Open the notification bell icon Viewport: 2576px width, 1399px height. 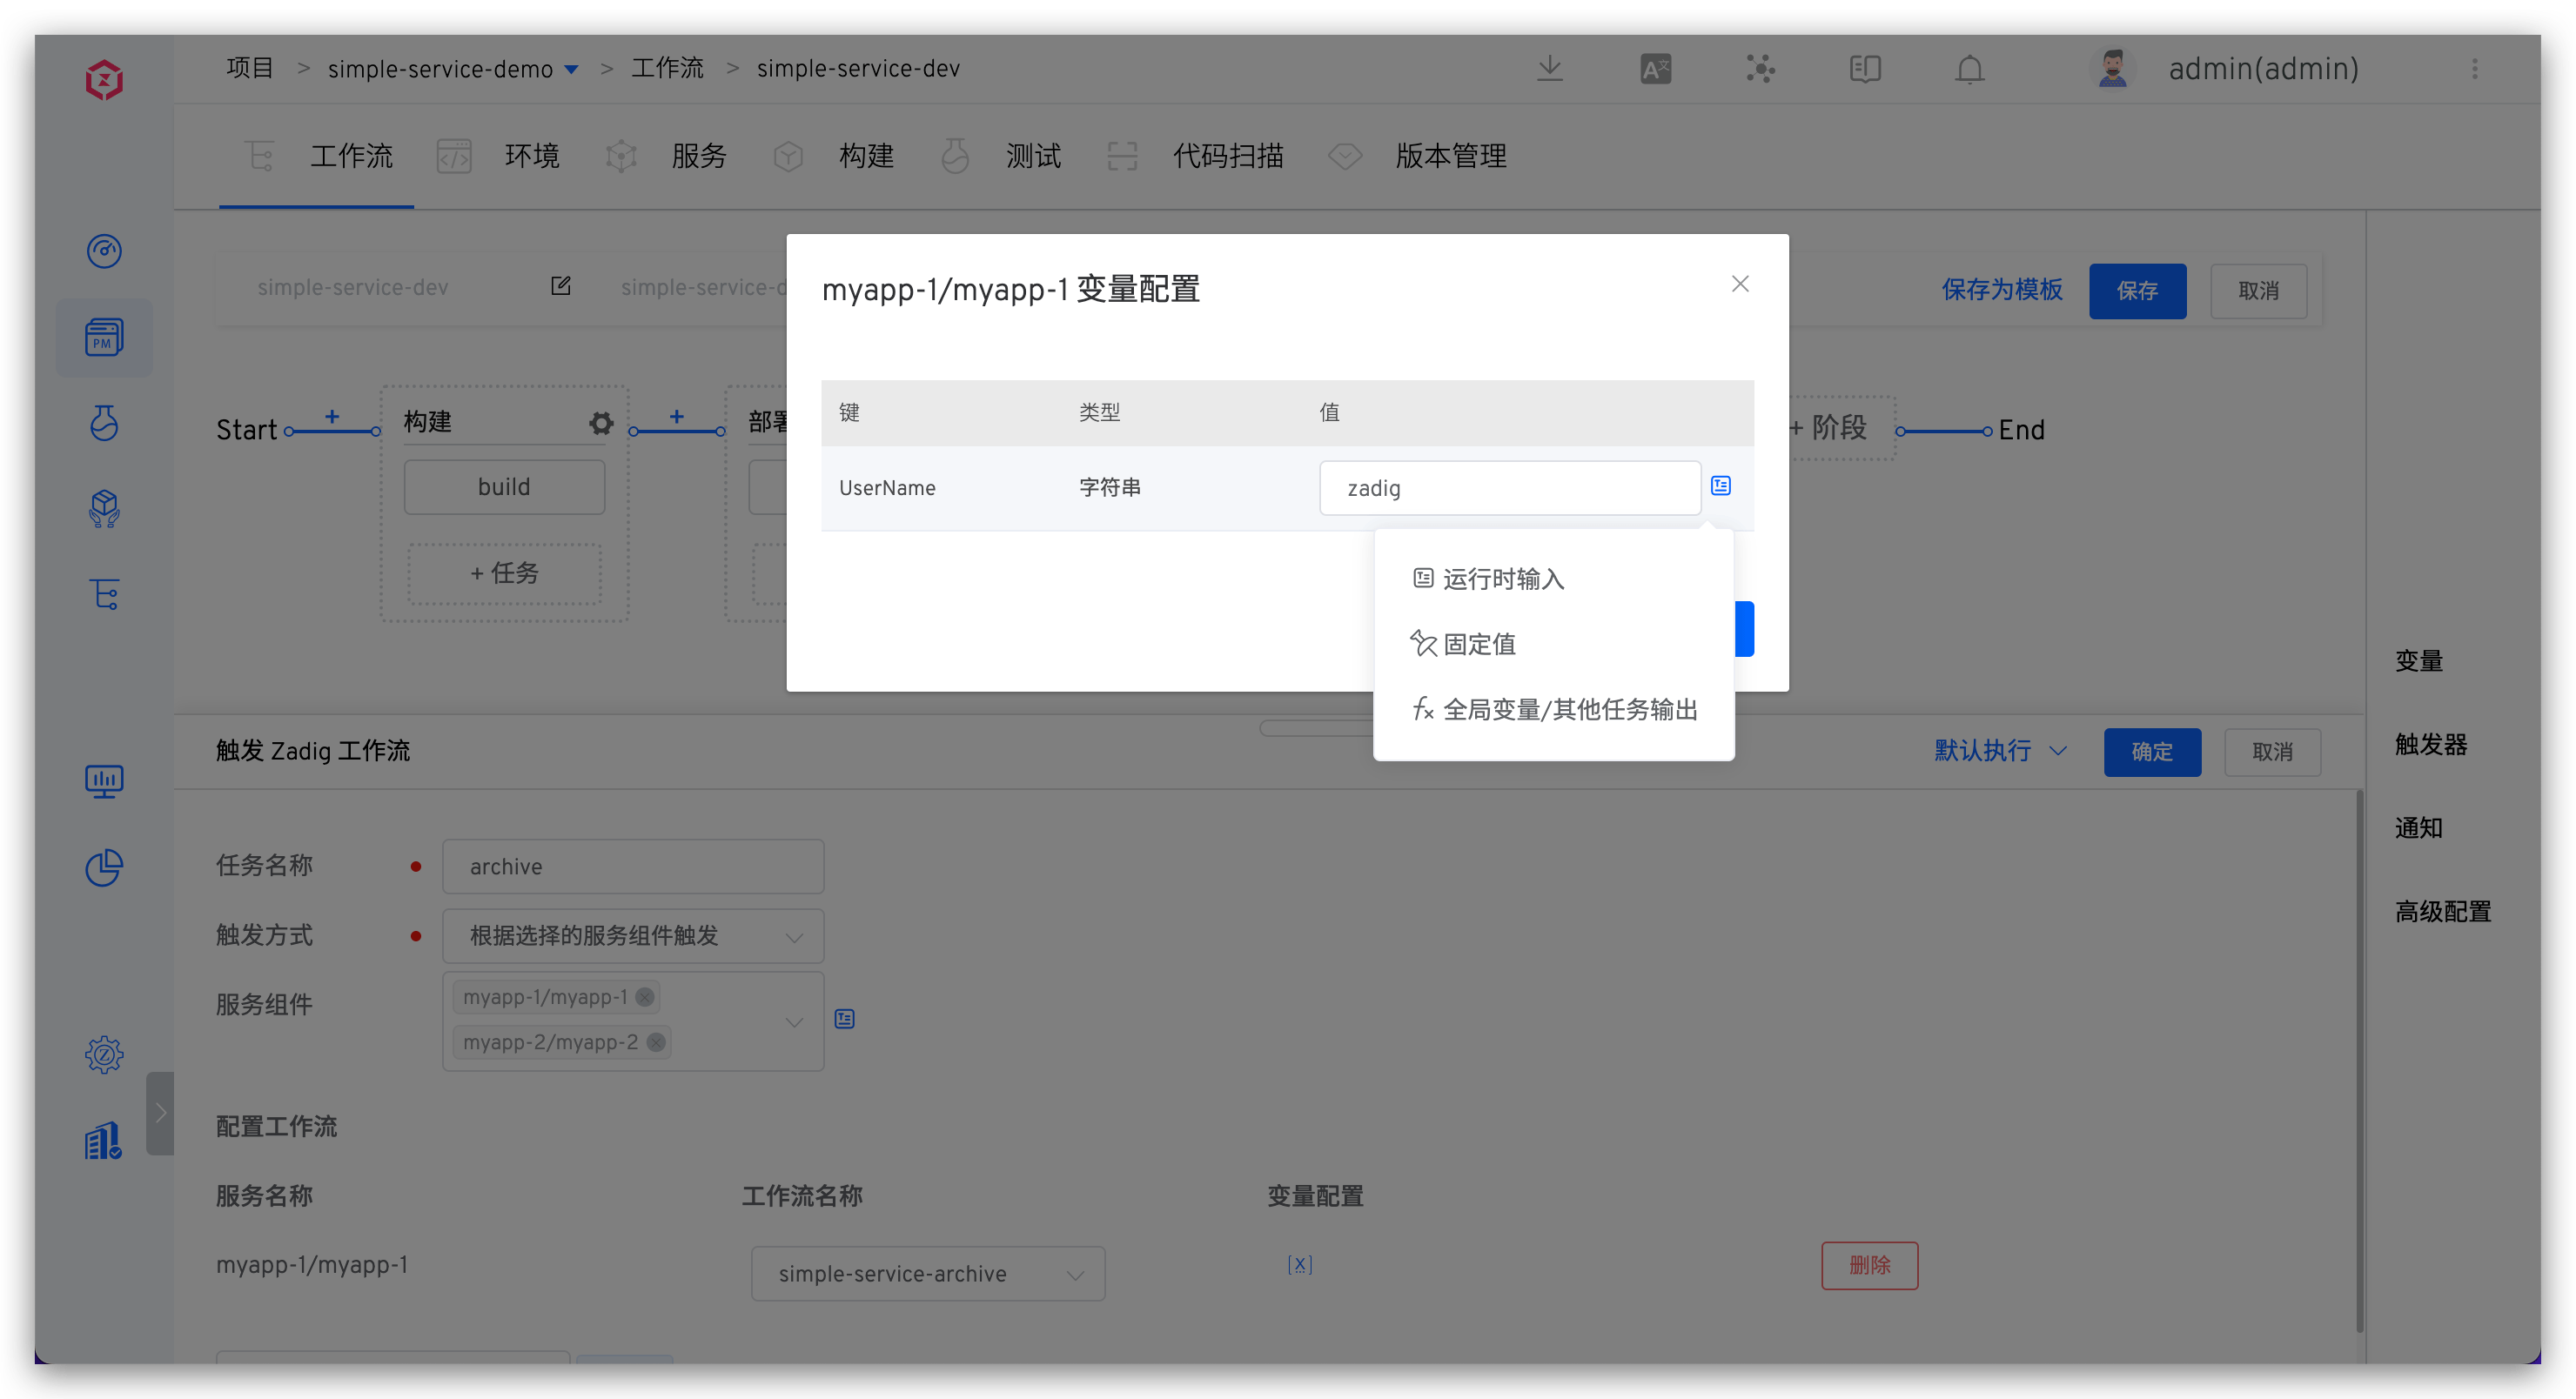click(x=1968, y=69)
